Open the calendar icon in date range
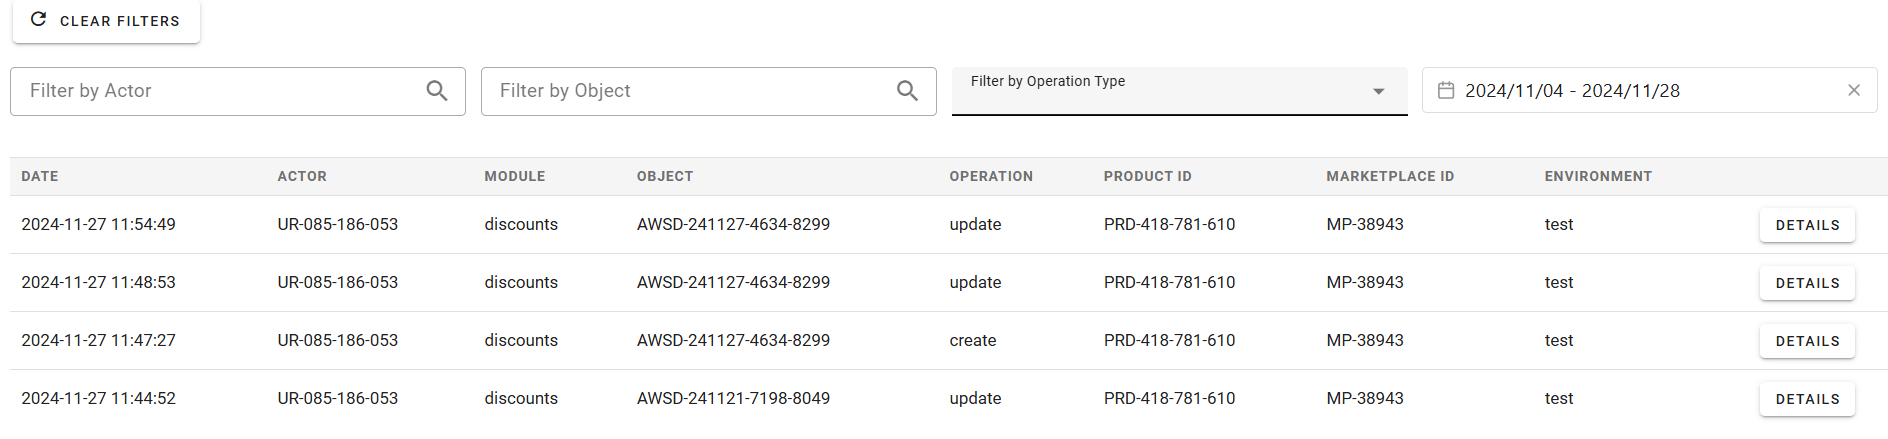The image size is (1888, 439). pyautogui.click(x=1446, y=90)
